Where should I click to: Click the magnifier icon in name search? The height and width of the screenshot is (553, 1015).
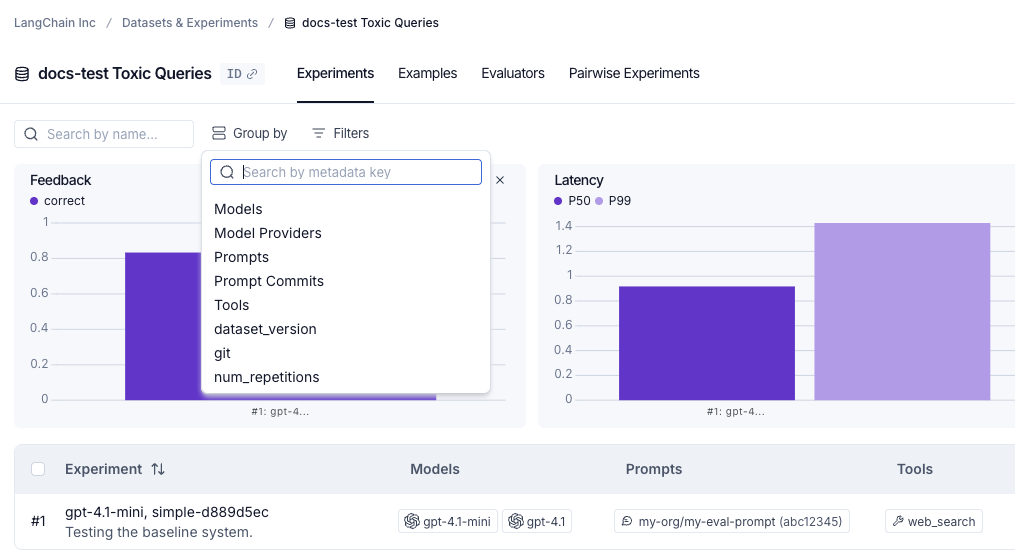pos(31,134)
